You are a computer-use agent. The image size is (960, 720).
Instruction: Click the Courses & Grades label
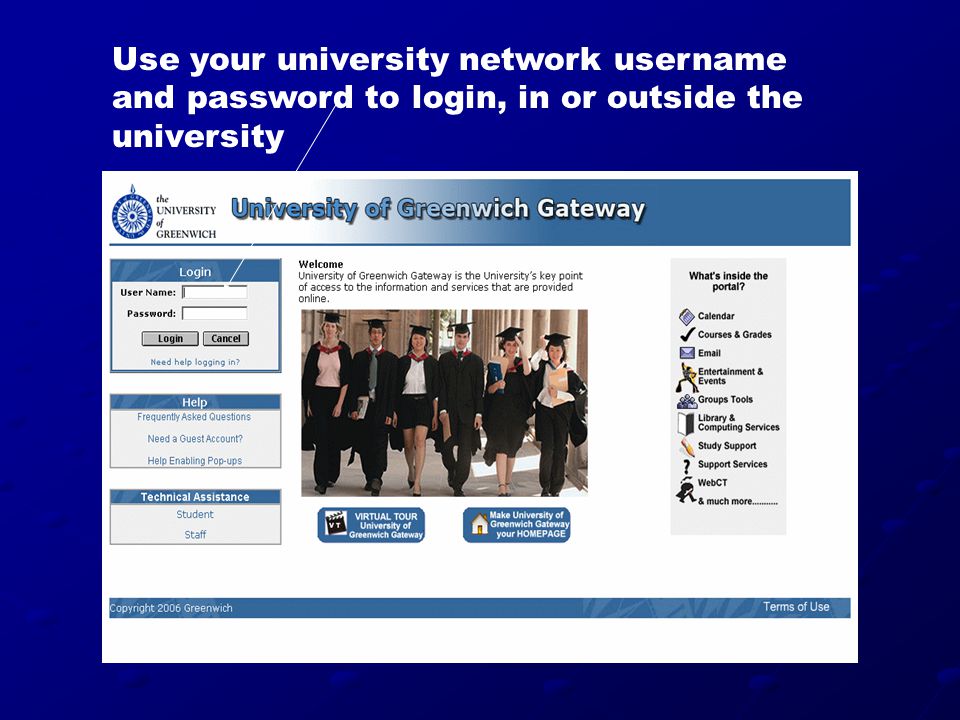(x=735, y=335)
